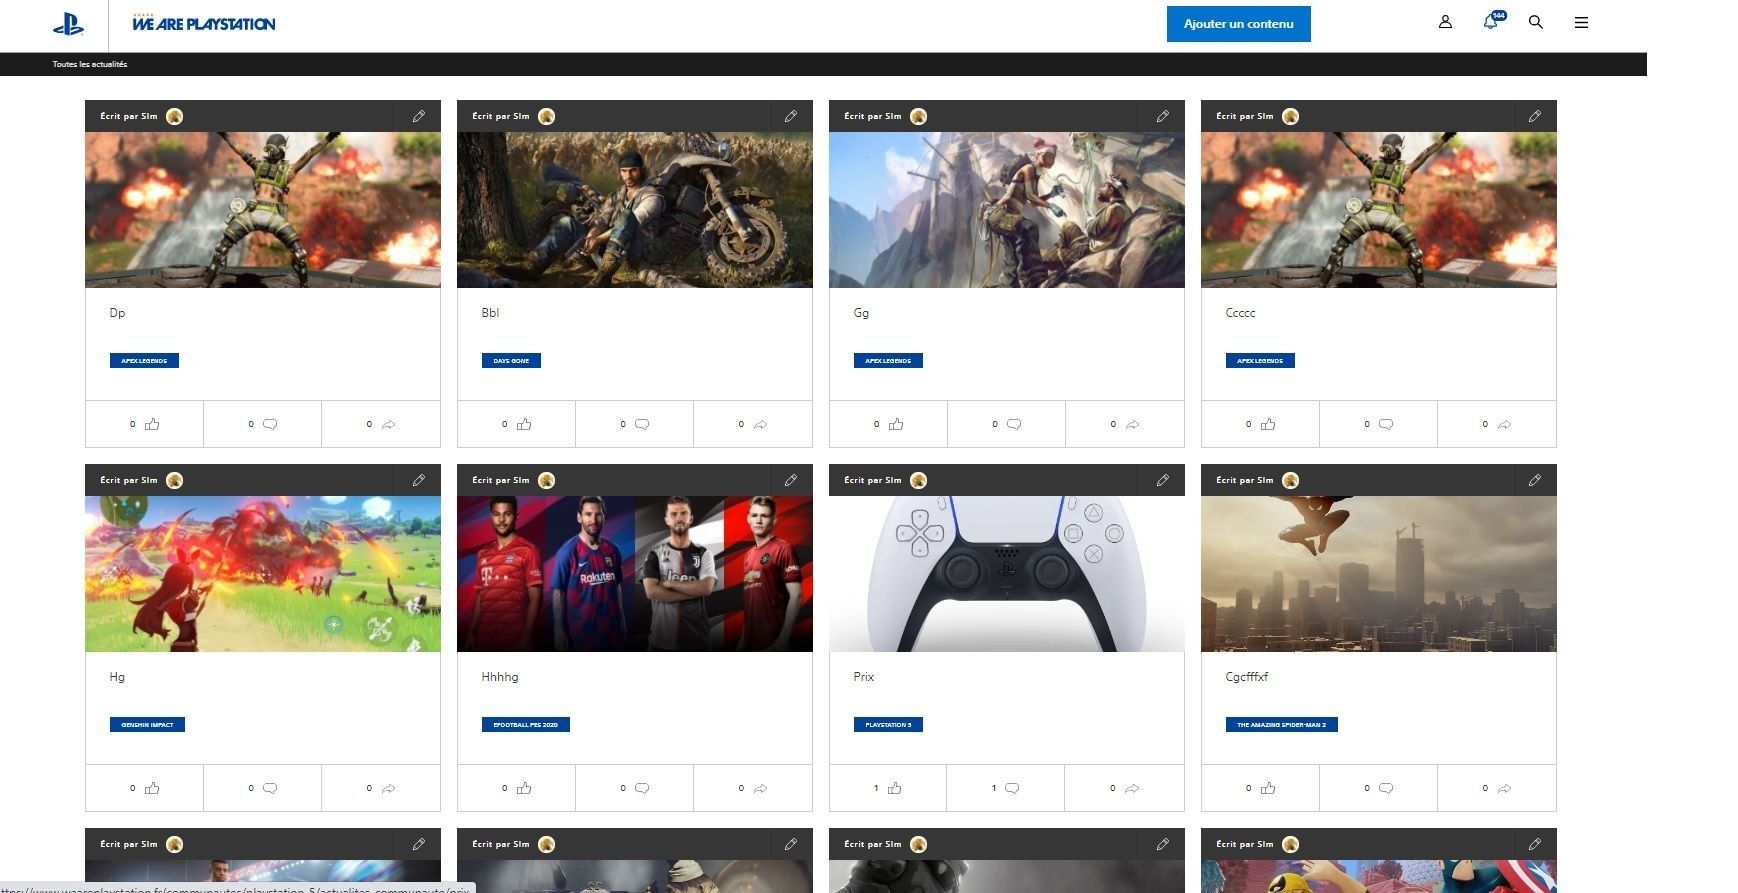Viewport: 1738px width, 893px height.
Task: Edit the Ccccc post with pencil icon
Action: pos(1535,116)
